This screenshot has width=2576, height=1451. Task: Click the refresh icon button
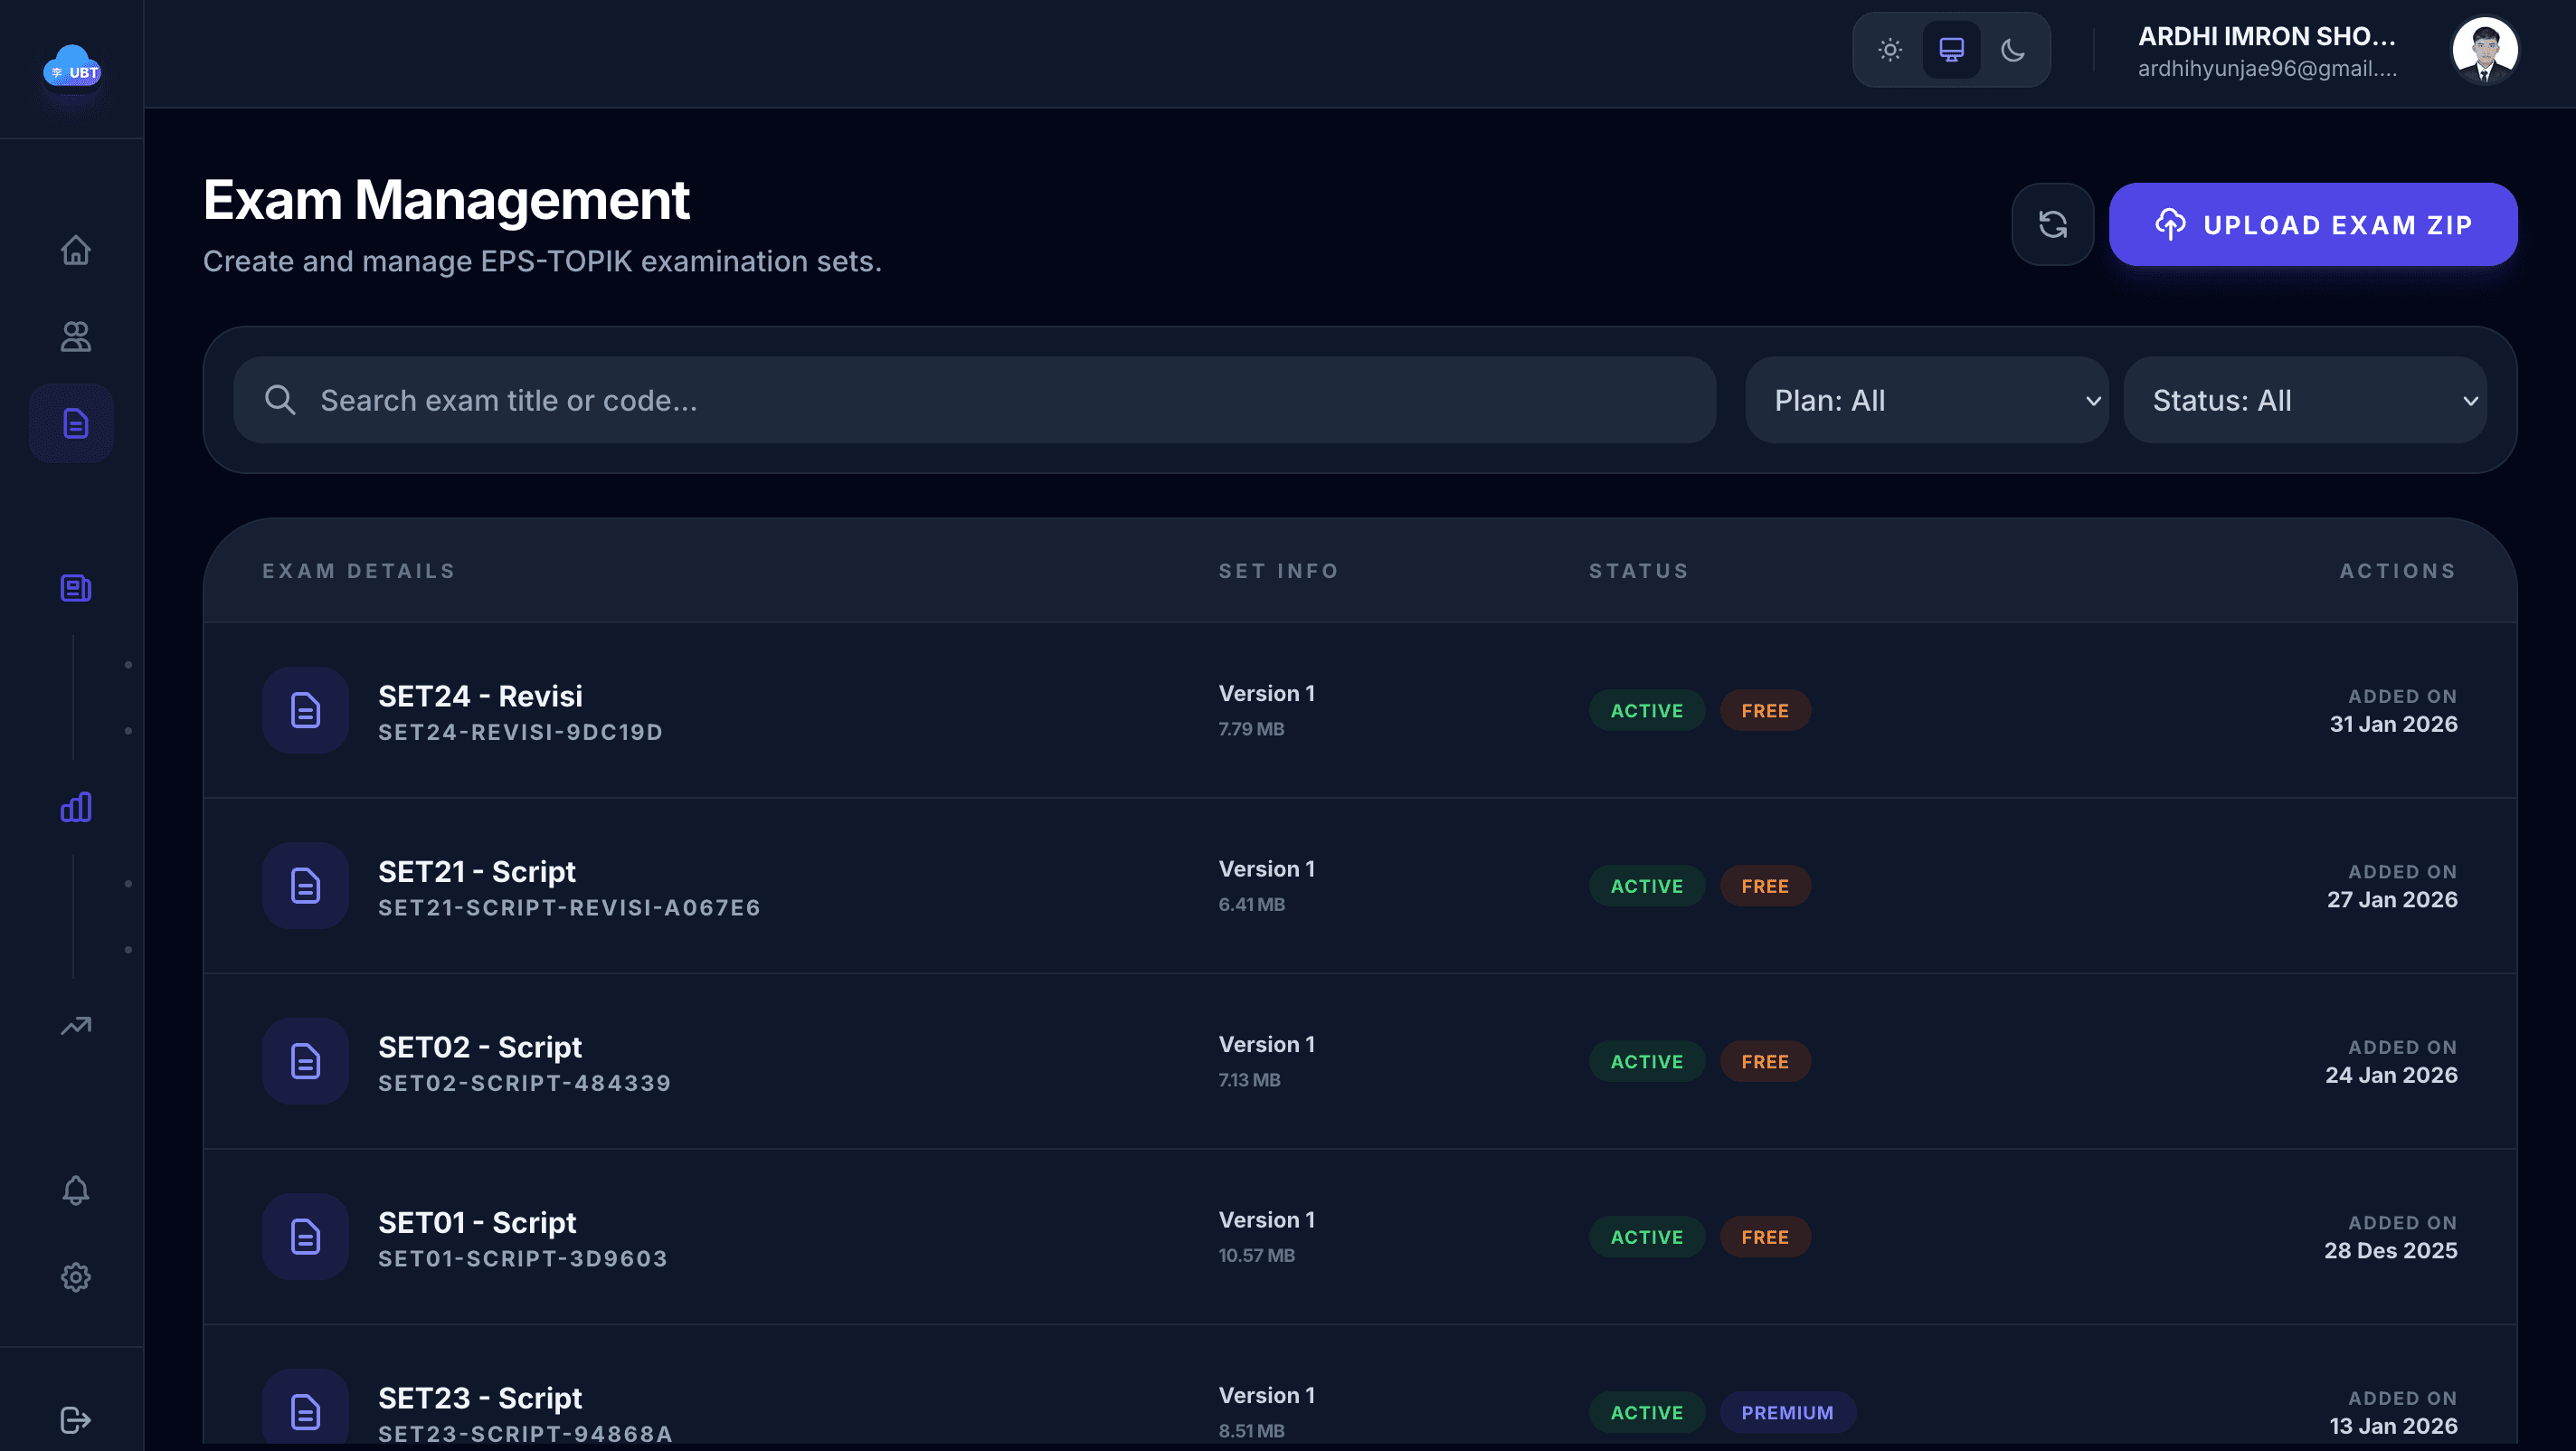point(2052,224)
